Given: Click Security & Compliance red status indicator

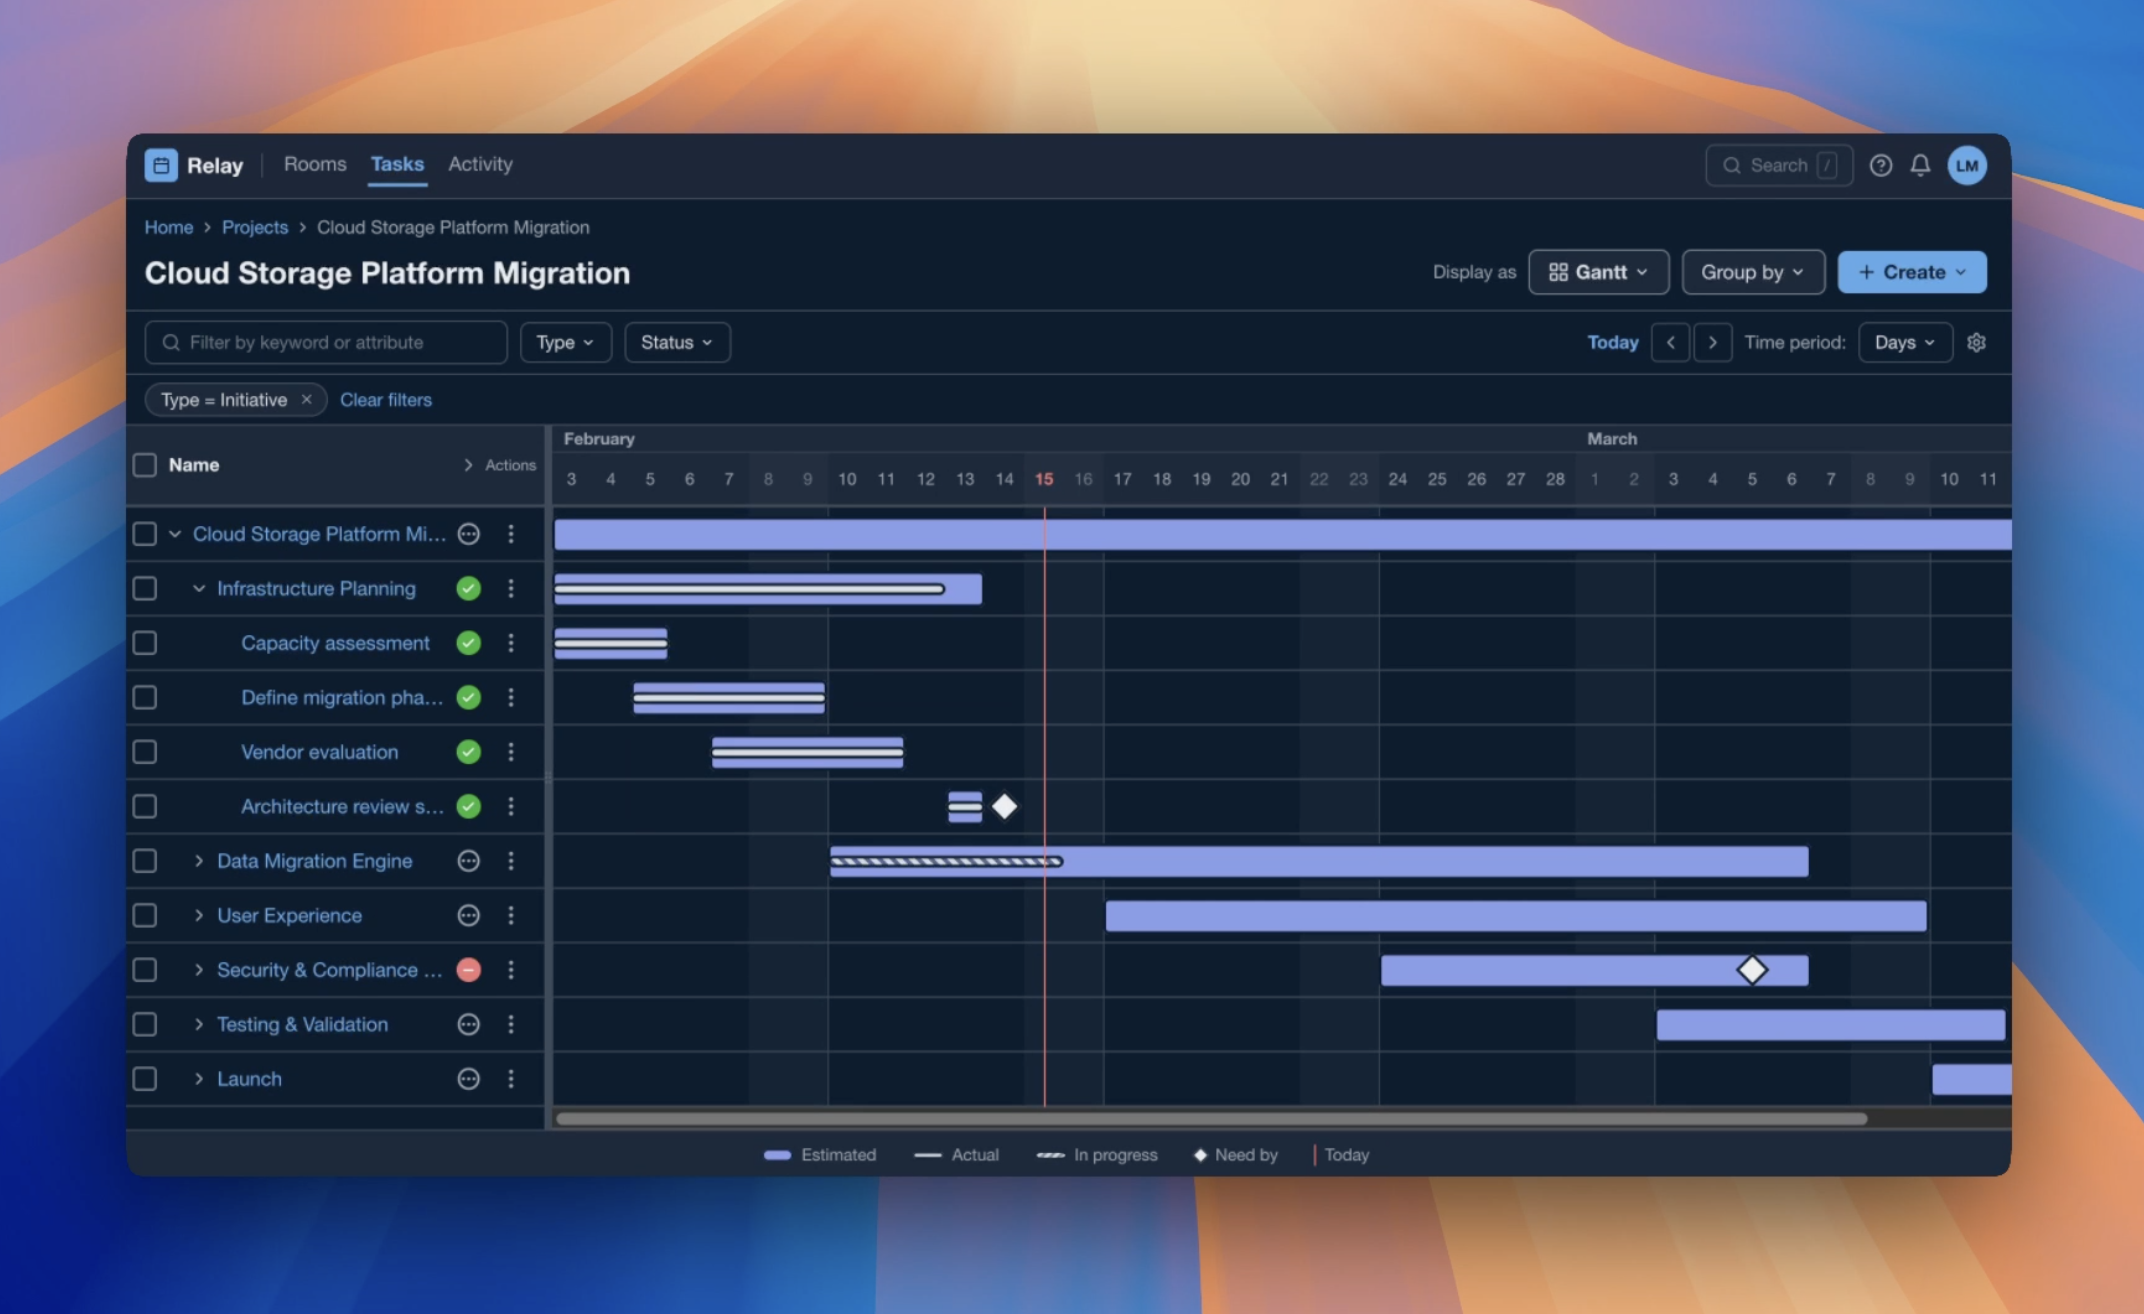Looking at the screenshot, I should 468,969.
